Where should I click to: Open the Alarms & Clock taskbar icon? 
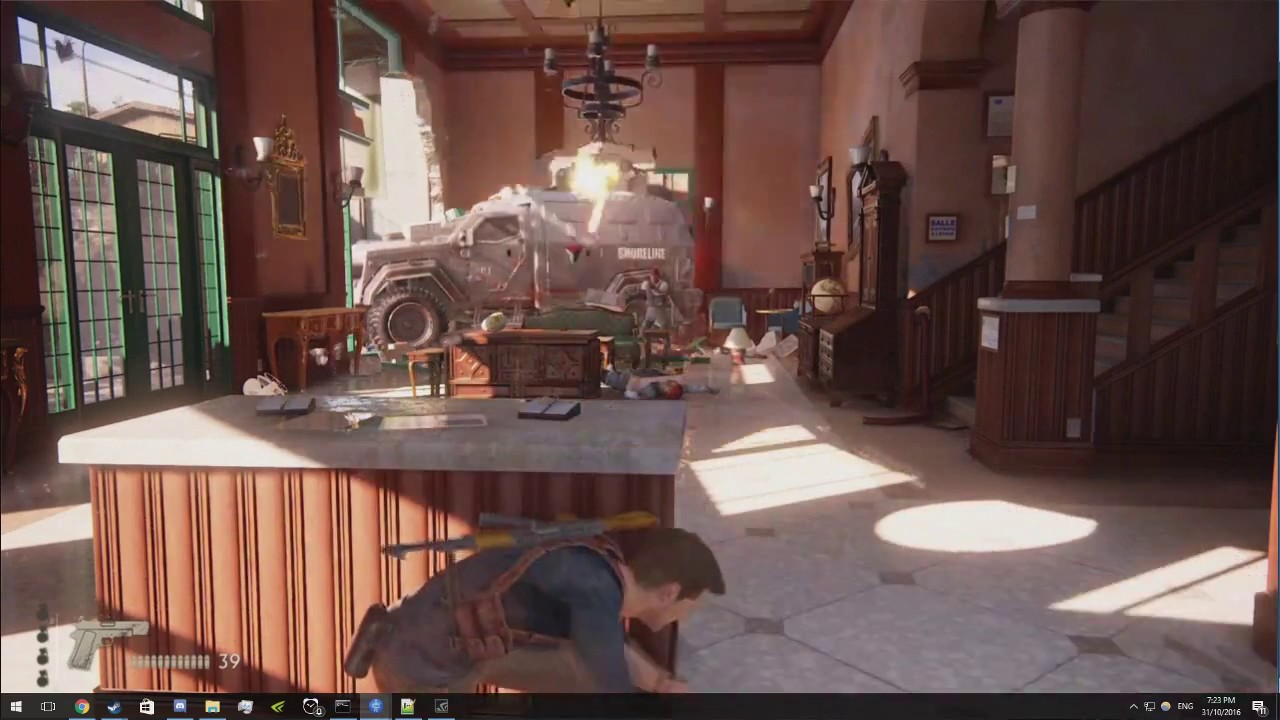pos(311,706)
